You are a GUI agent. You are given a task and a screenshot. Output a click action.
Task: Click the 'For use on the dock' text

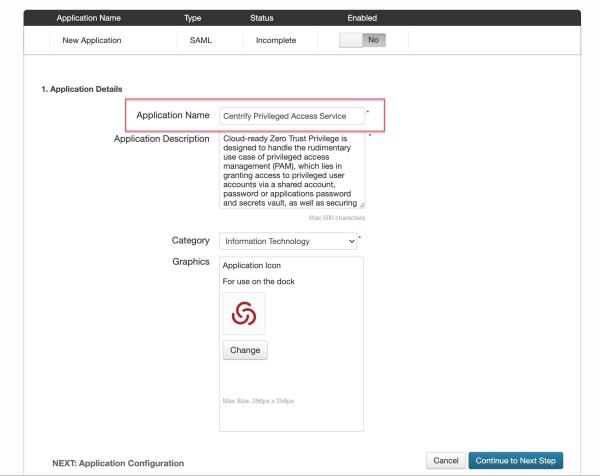[259, 281]
